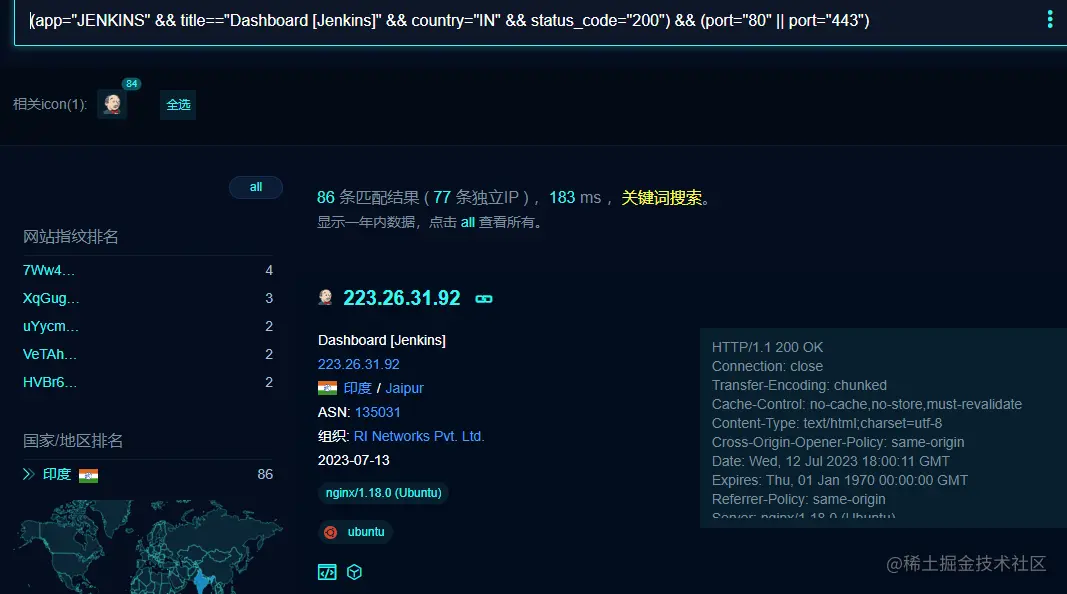The width and height of the screenshot is (1067, 594).
Task: Click the Jenkins favicon next to the IP
Action: click(325, 297)
